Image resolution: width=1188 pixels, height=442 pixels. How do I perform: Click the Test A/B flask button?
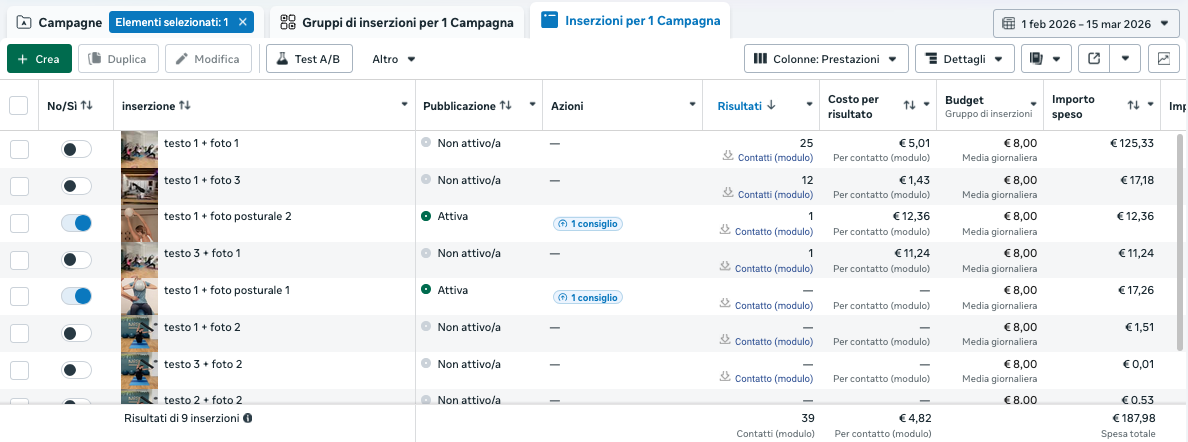click(x=309, y=59)
